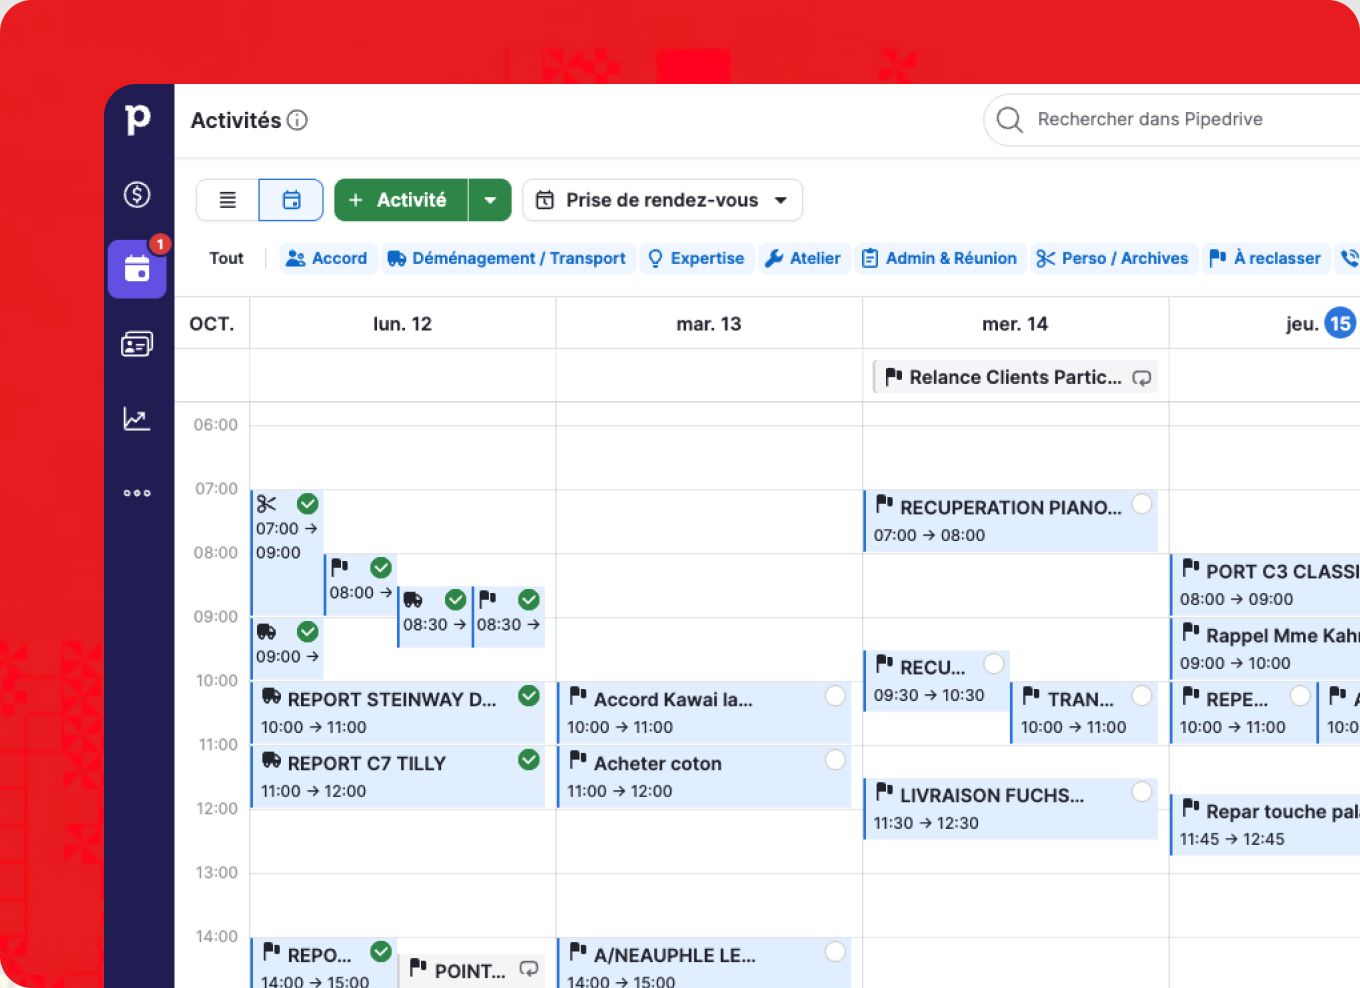Open the Rappel Mme Kahn event
The width and height of the screenshot is (1360, 988).
click(x=1266, y=648)
